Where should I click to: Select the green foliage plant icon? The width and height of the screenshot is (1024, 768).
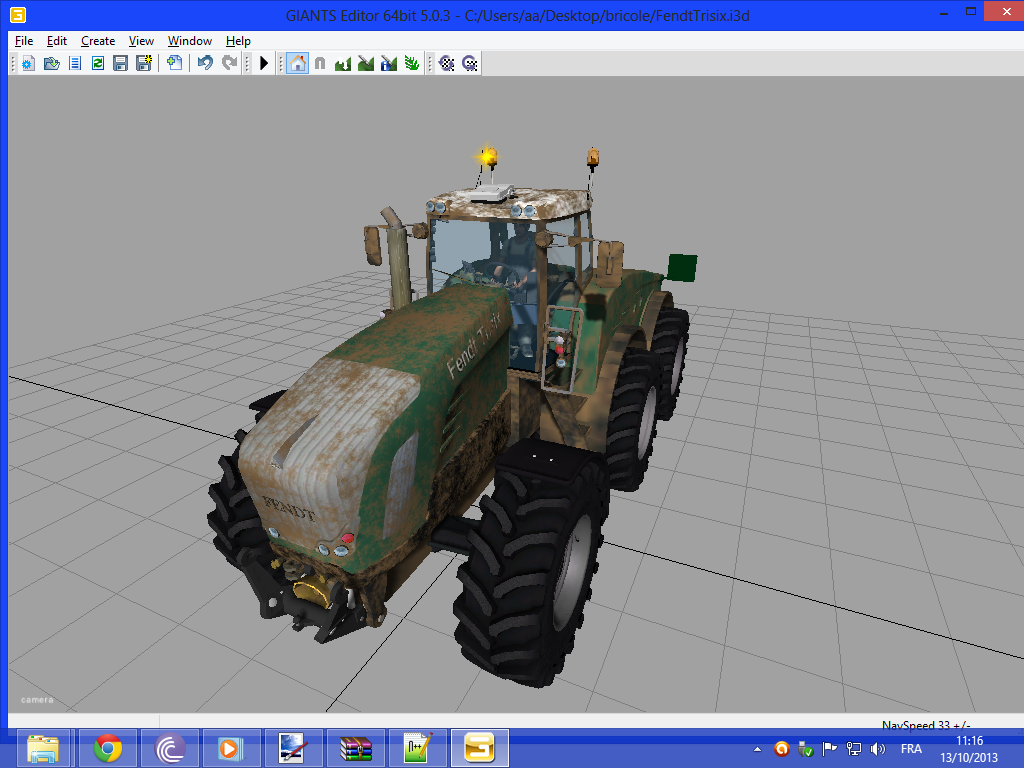(x=411, y=63)
